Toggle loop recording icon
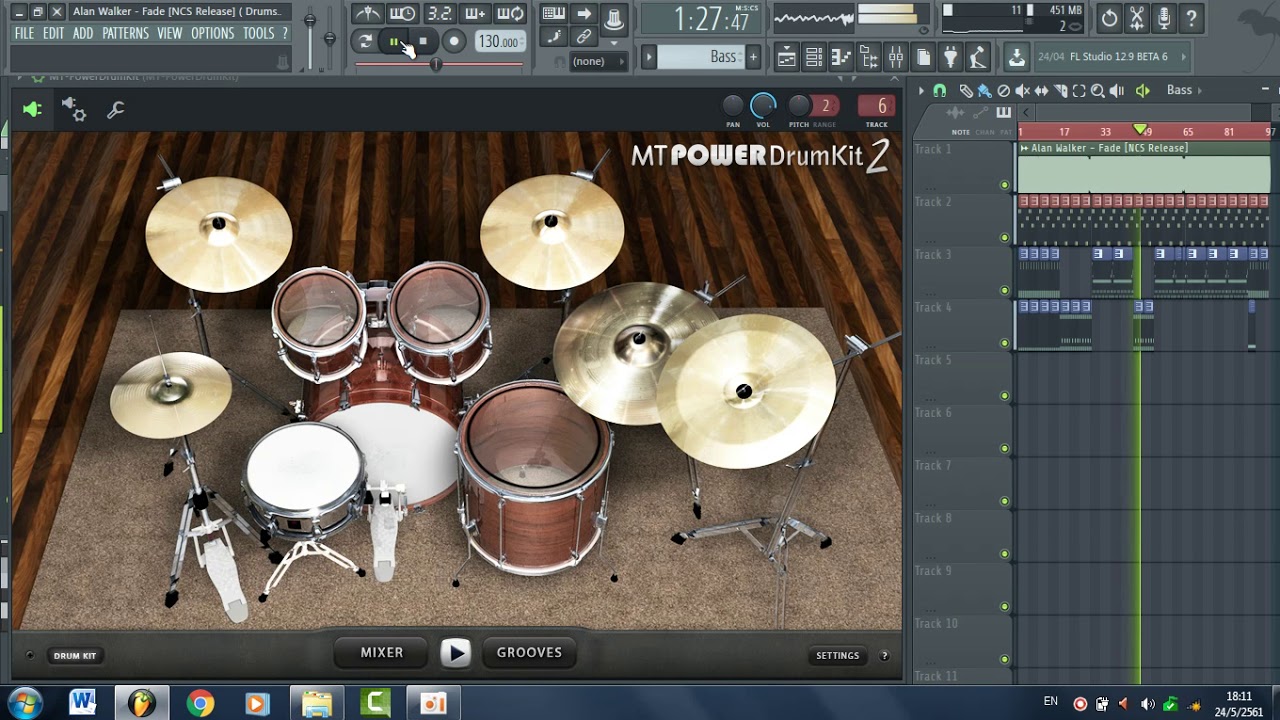Screen dimensions: 1280x720 click(510, 14)
